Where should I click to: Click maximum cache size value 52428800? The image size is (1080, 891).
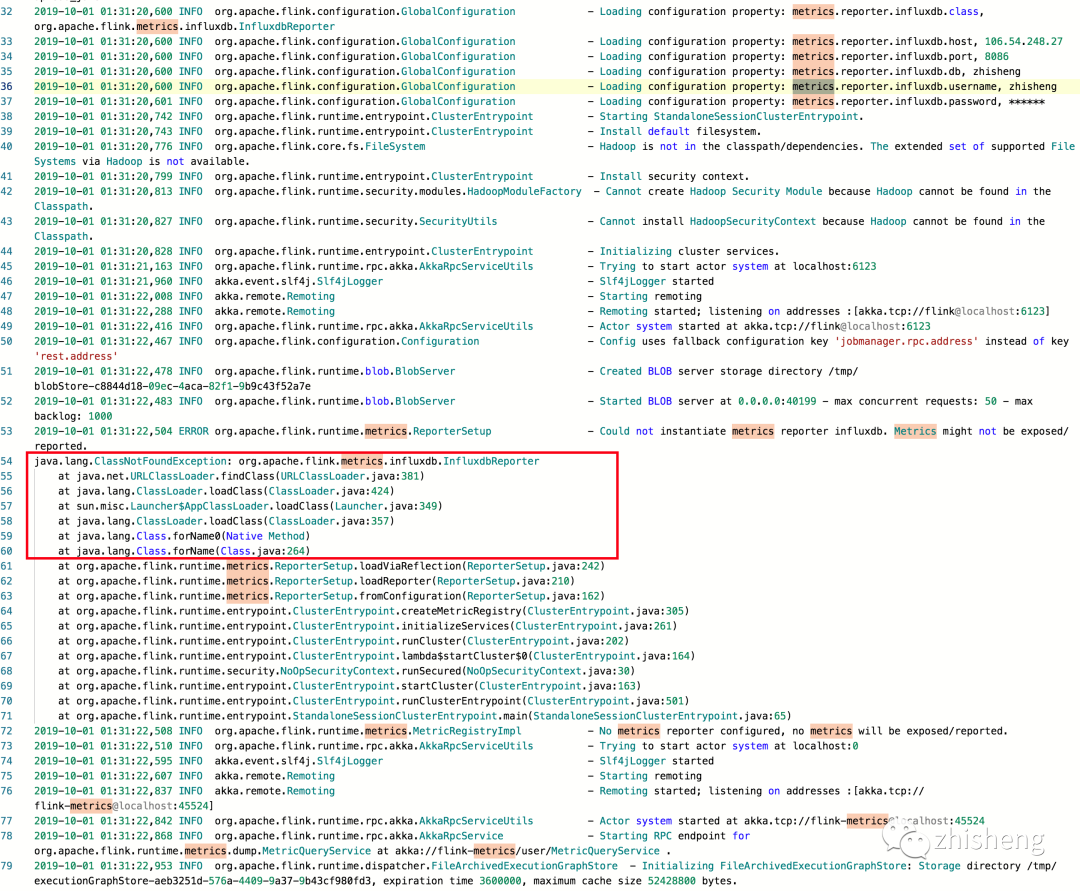point(674,881)
